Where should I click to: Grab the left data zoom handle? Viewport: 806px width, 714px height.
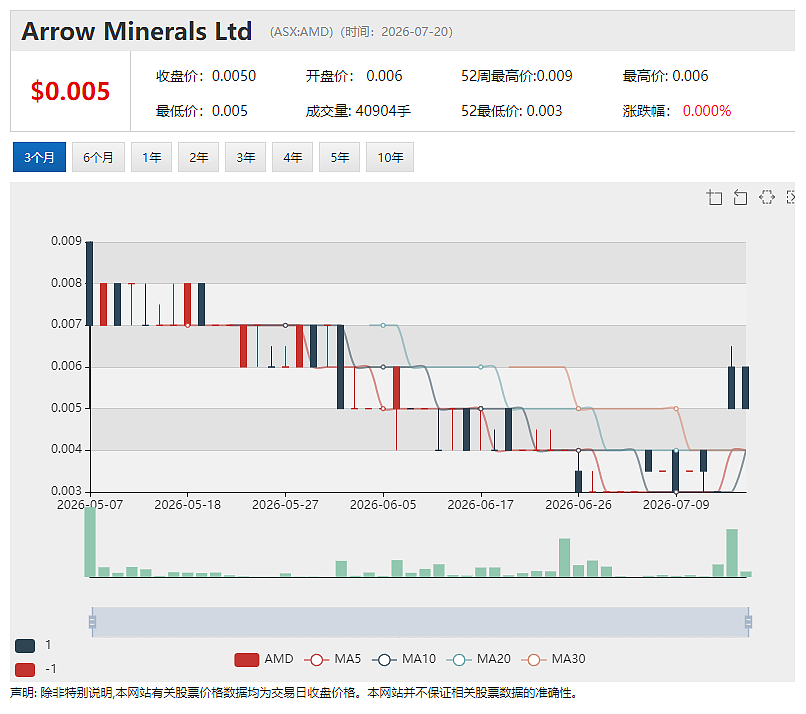click(x=93, y=622)
